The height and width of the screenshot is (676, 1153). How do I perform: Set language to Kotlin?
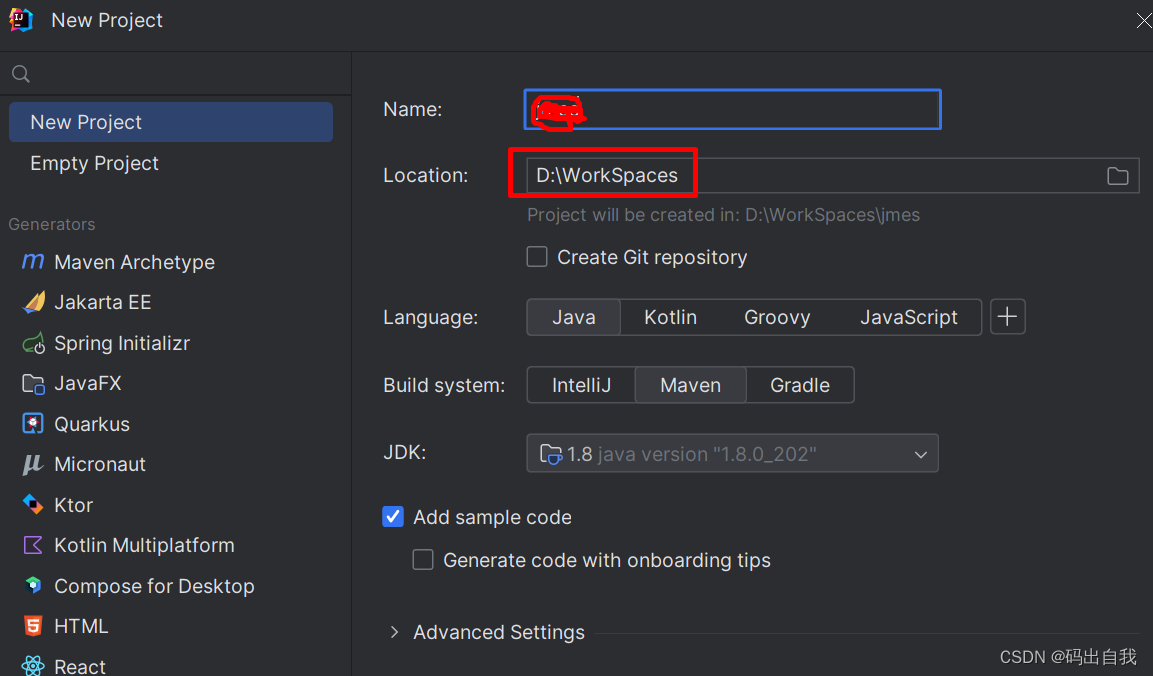coord(670,317)
